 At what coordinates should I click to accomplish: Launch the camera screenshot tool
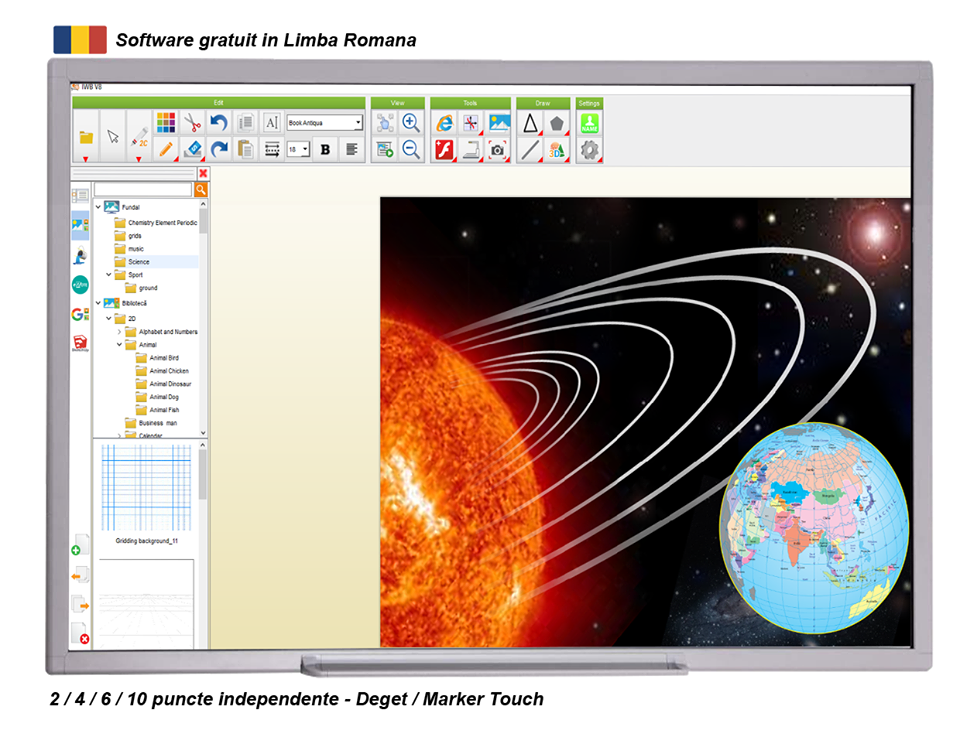tap(497, 150)
